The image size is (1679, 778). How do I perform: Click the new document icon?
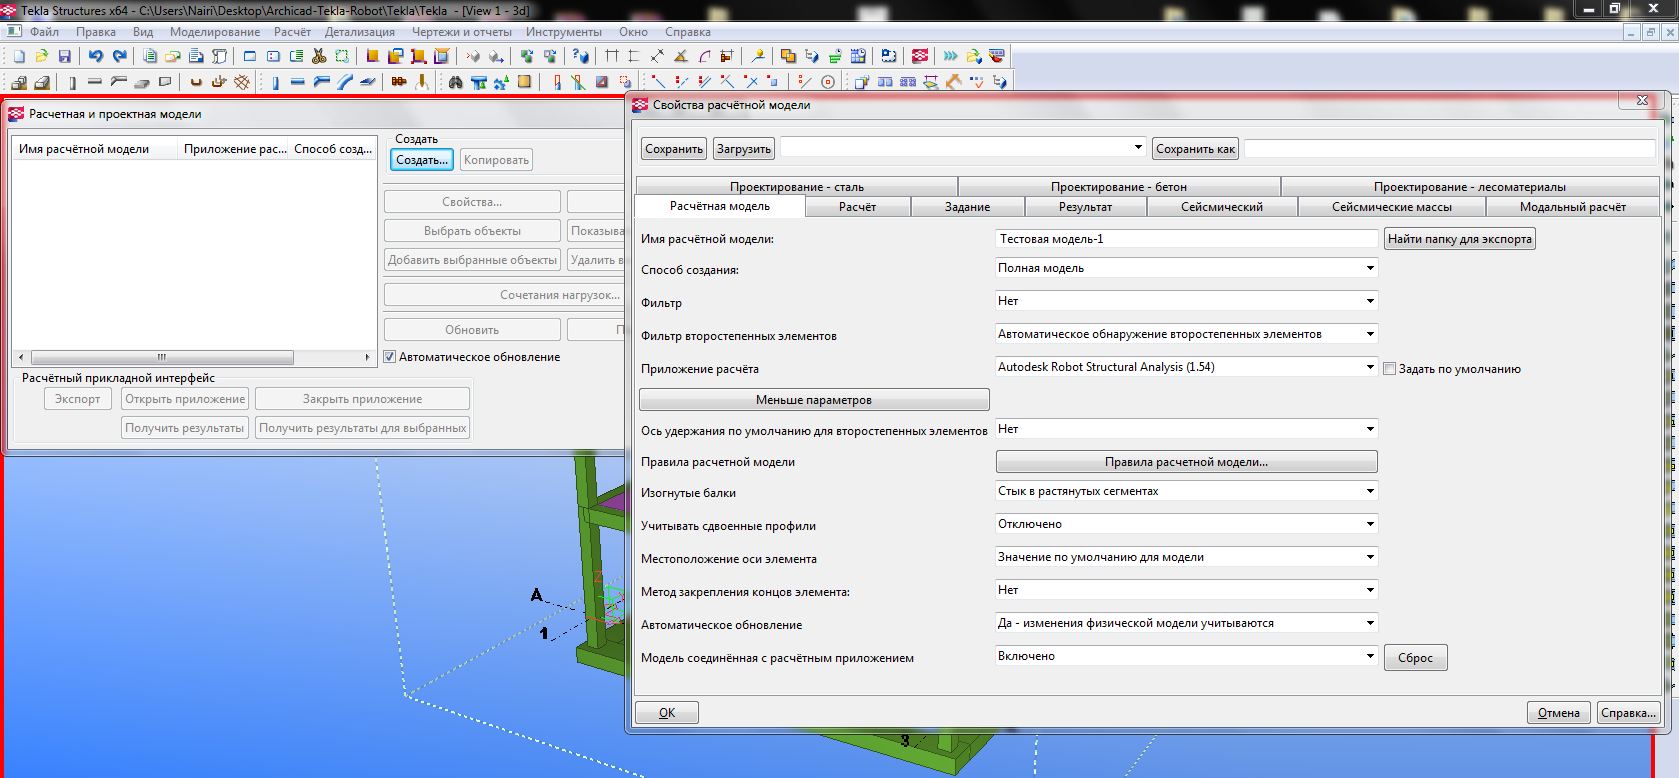[x=19, y=57]
